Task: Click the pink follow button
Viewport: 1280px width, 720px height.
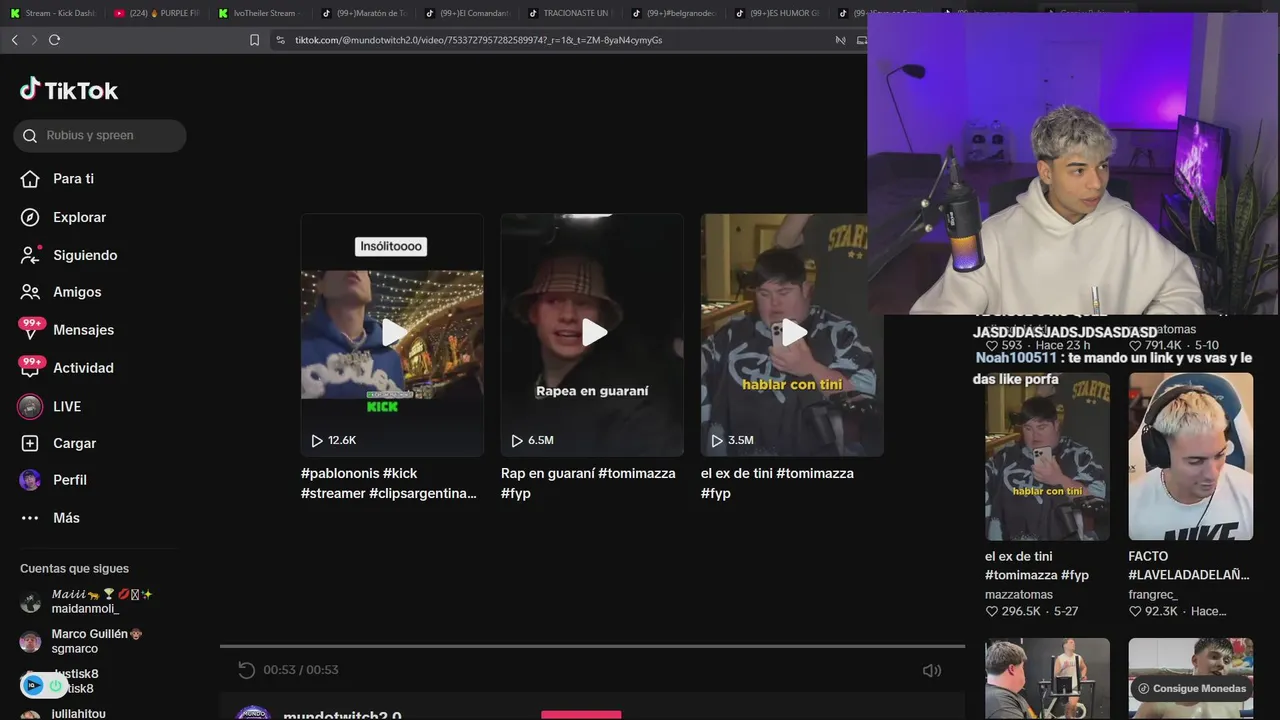Action: coord(581,715)
